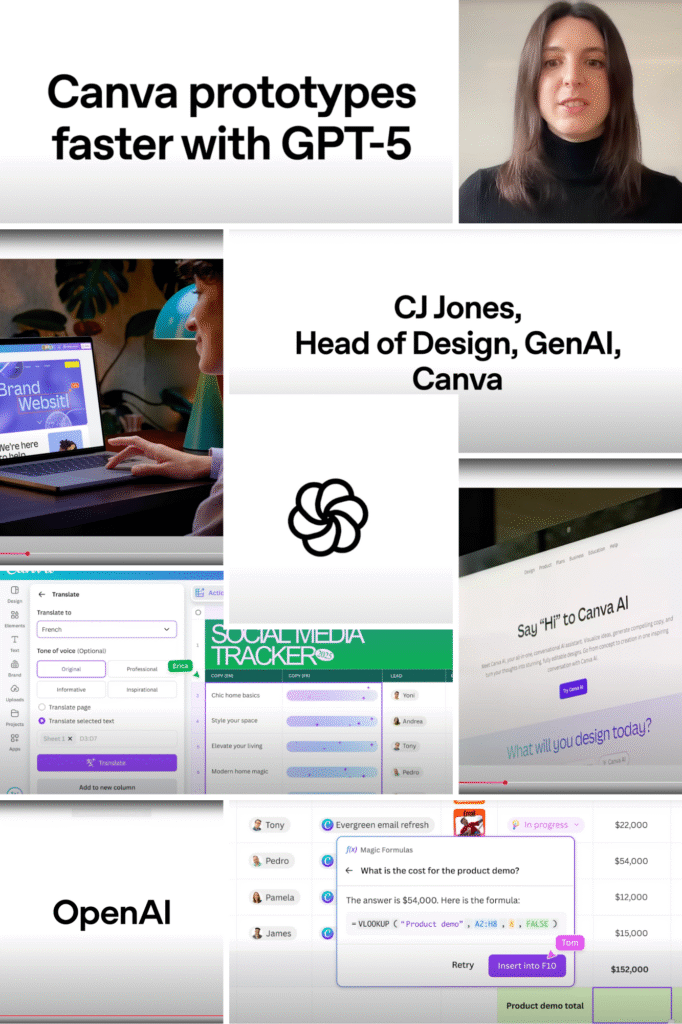The height and width of the screenshot is (1024, 682).
Task: Click Pedro's avatar in Social Media Tracker
Action: pyautogui.click(x=397, y=772)
